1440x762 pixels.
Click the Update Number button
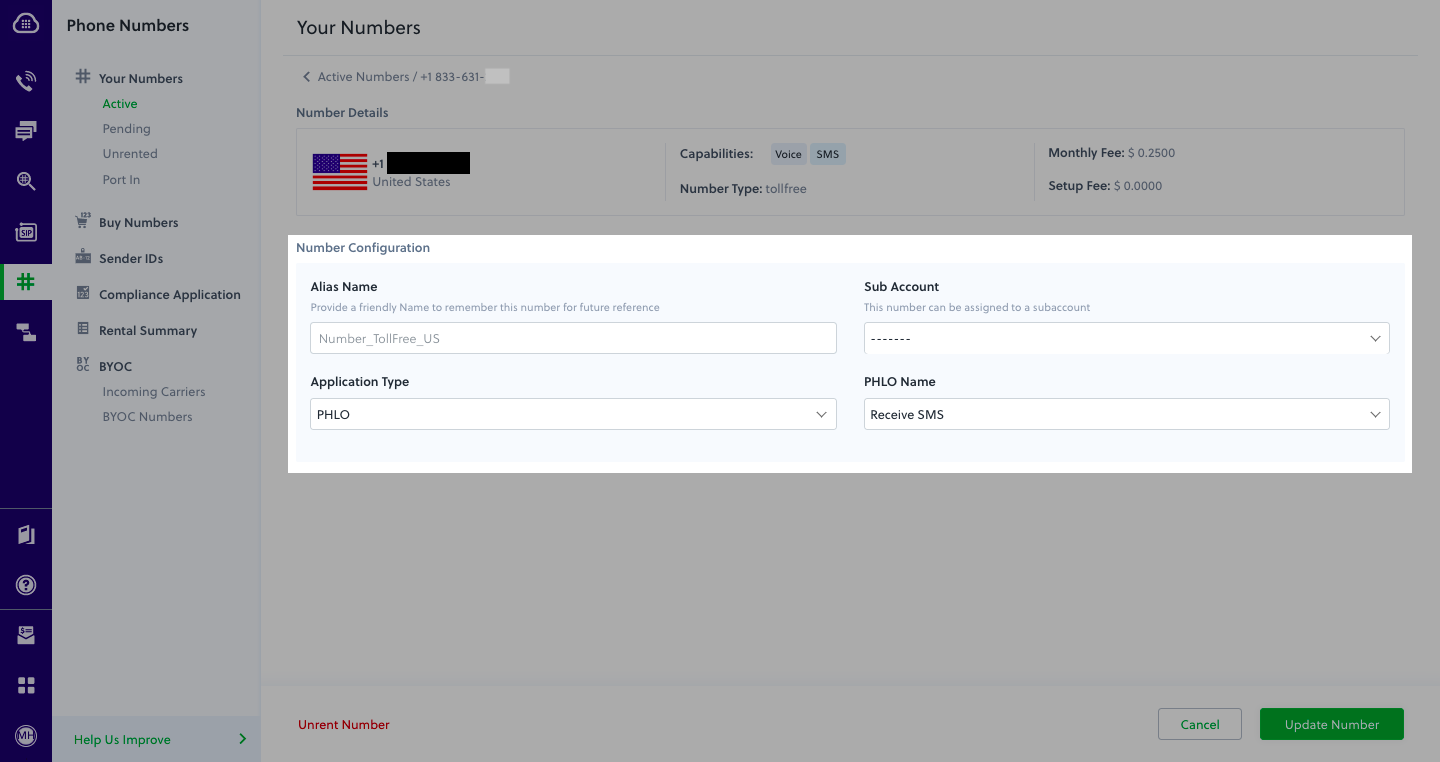click(1331, 723)
